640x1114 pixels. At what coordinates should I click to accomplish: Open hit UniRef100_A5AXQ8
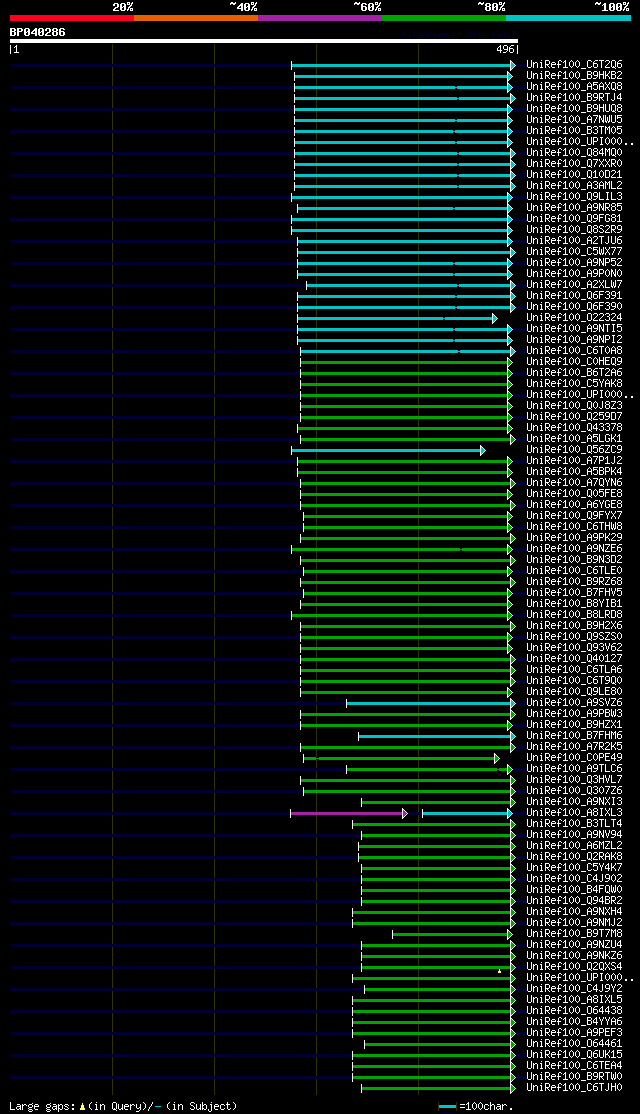point(575,87)
